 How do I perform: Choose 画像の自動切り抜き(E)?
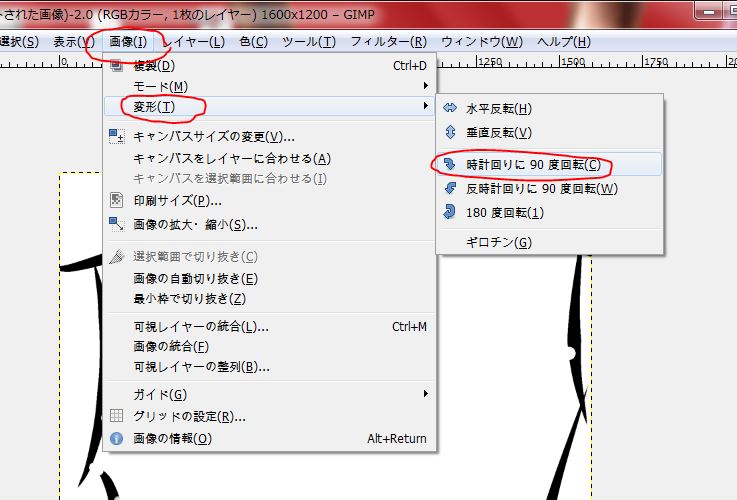click(x=269, y=278)
